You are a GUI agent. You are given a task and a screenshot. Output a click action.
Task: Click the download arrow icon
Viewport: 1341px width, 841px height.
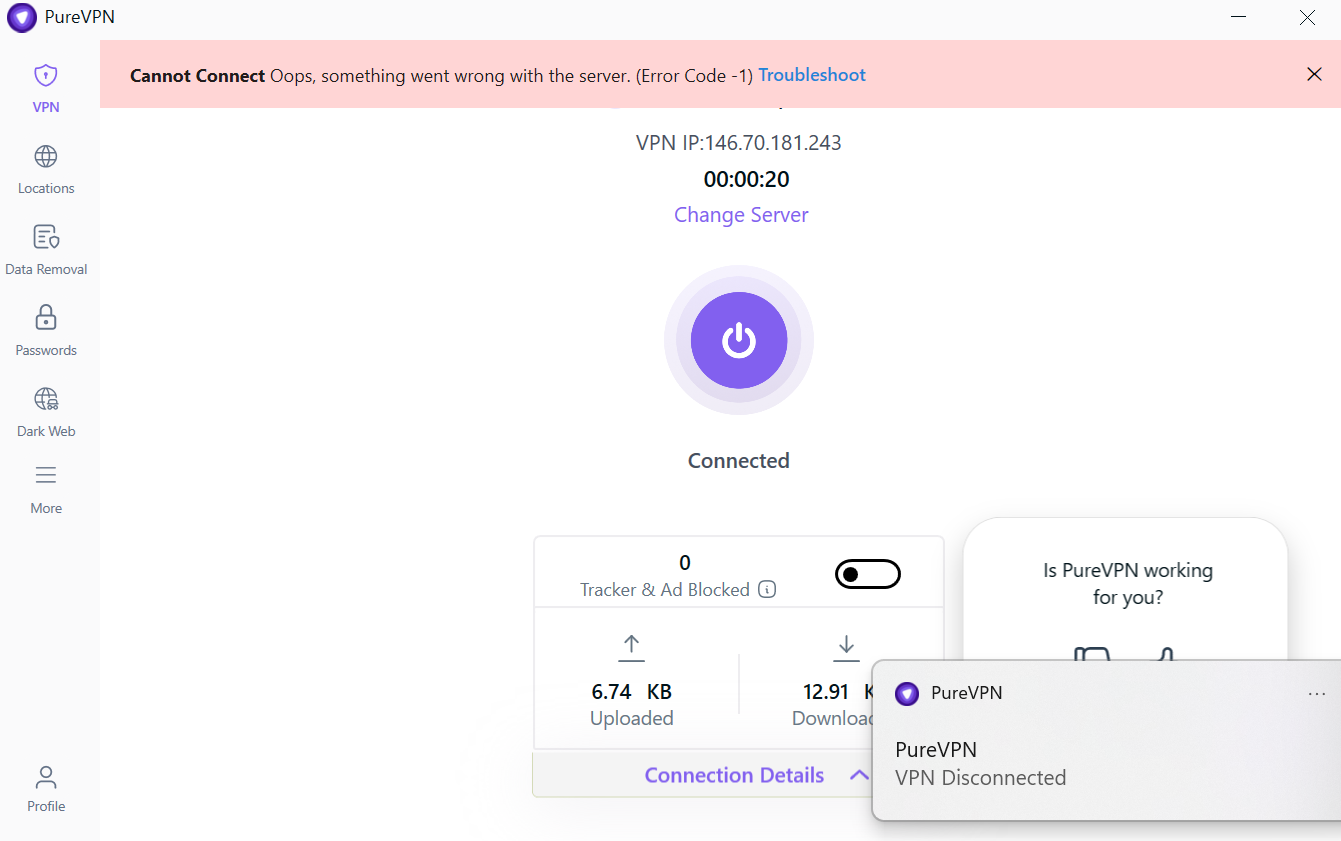[x=846, y=647]
